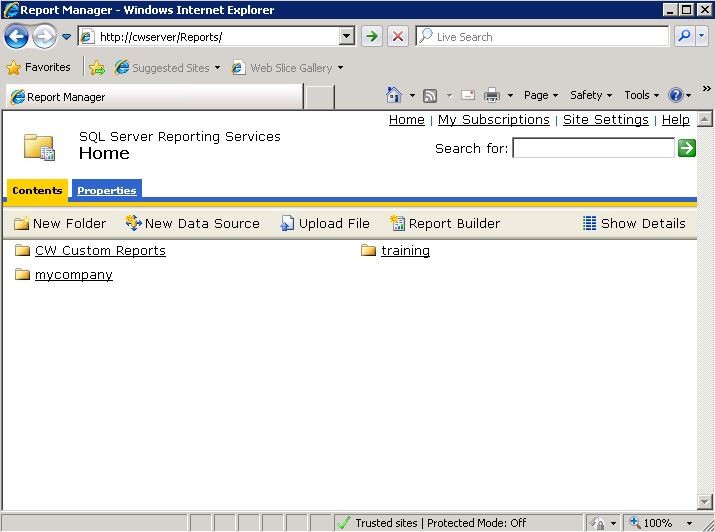The width and height of the screenshot is (715, 532).
Task: Click the blue Help question mark icon
Action: point(675,95)
